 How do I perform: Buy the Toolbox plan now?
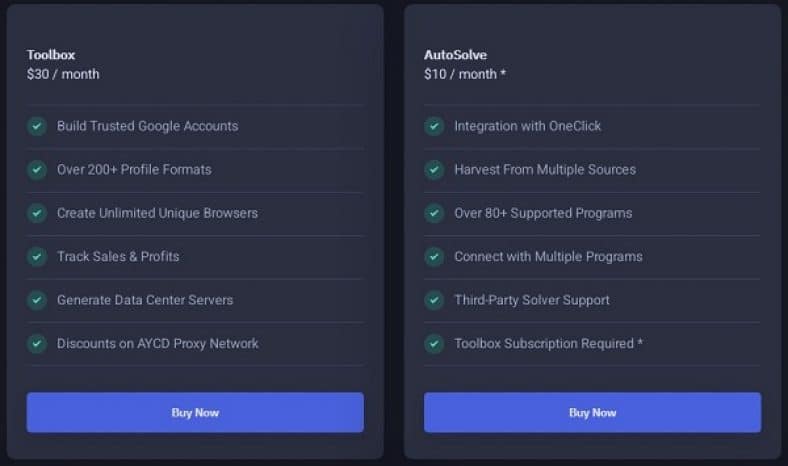[195, 412]
